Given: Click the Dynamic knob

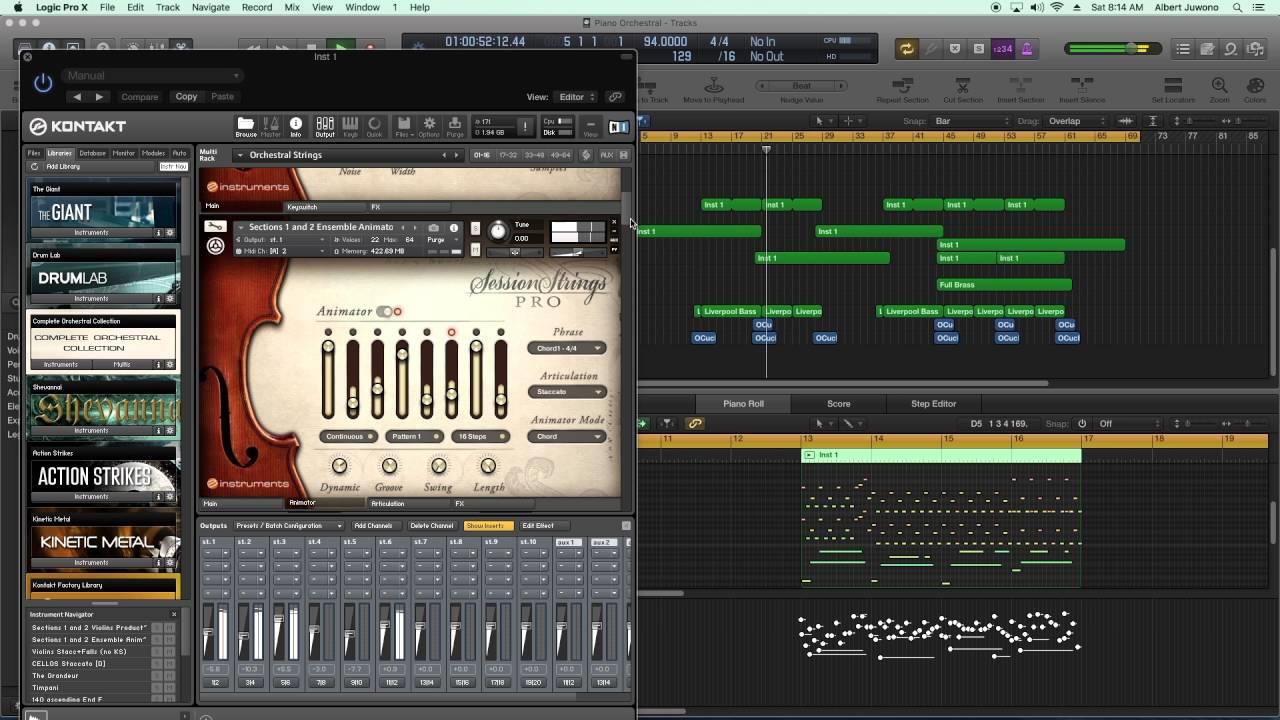Looking at the screenshot, I should [x=339, y=466].
